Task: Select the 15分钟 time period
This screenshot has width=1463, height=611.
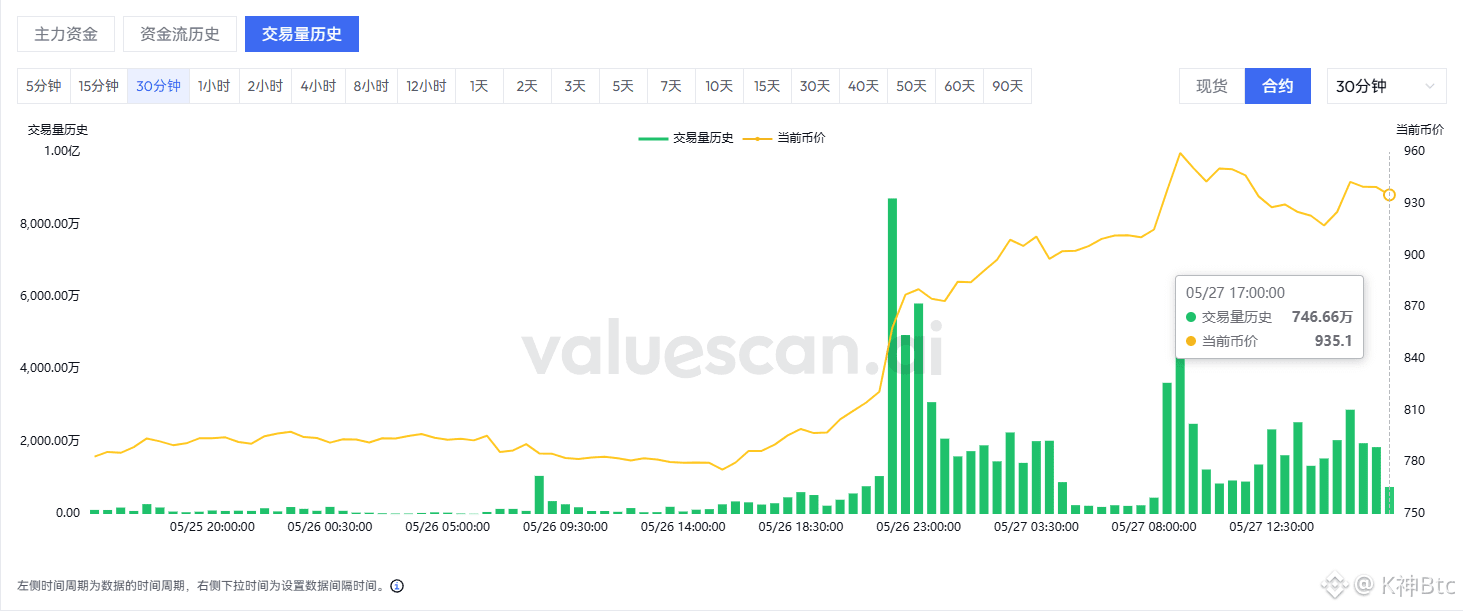Action: 98,86
